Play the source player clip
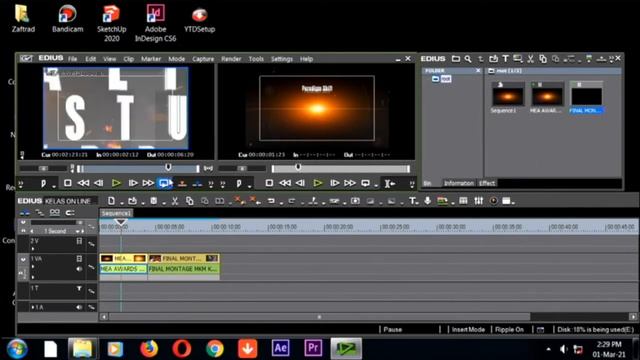 click(116, 183)
